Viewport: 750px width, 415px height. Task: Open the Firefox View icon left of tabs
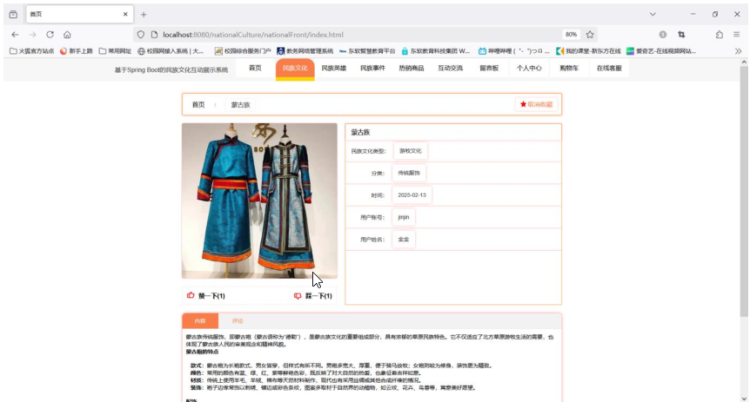click(13, 14)
